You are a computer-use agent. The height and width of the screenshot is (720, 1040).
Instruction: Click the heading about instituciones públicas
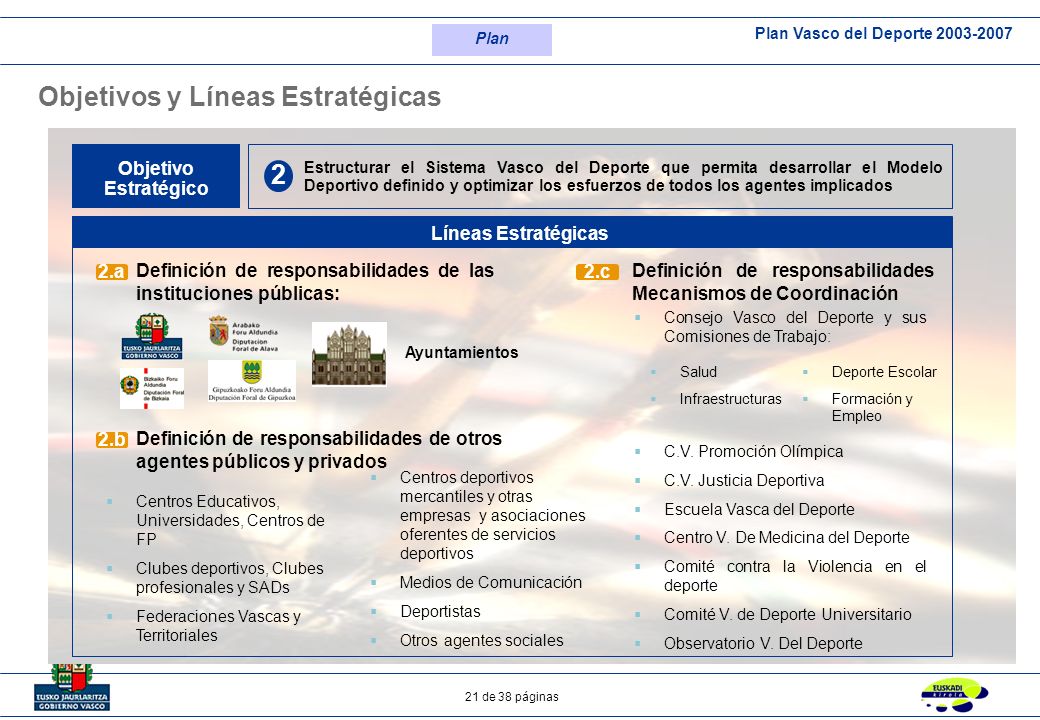[x=315, y=282]
